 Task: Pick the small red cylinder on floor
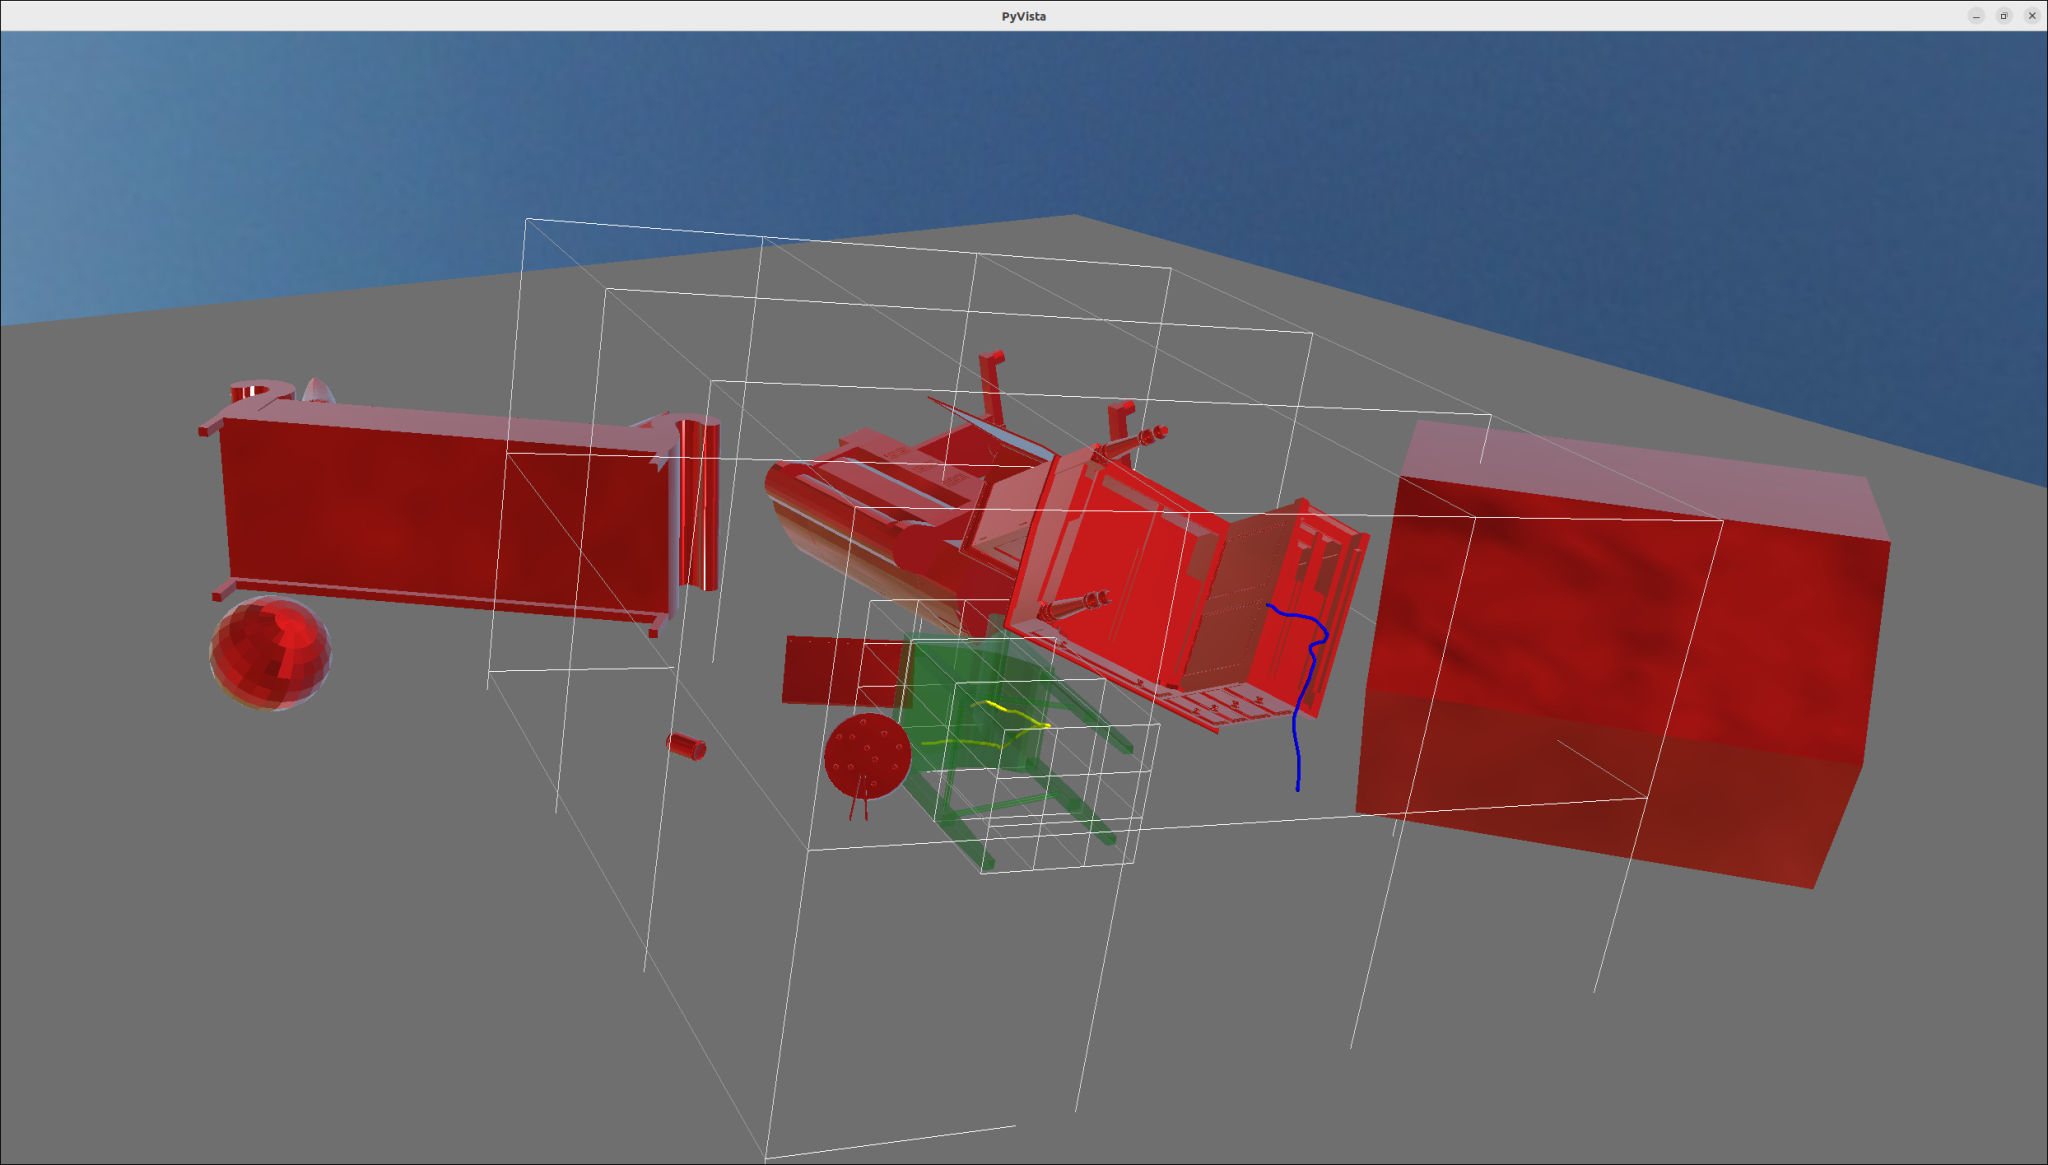(686, 746)
